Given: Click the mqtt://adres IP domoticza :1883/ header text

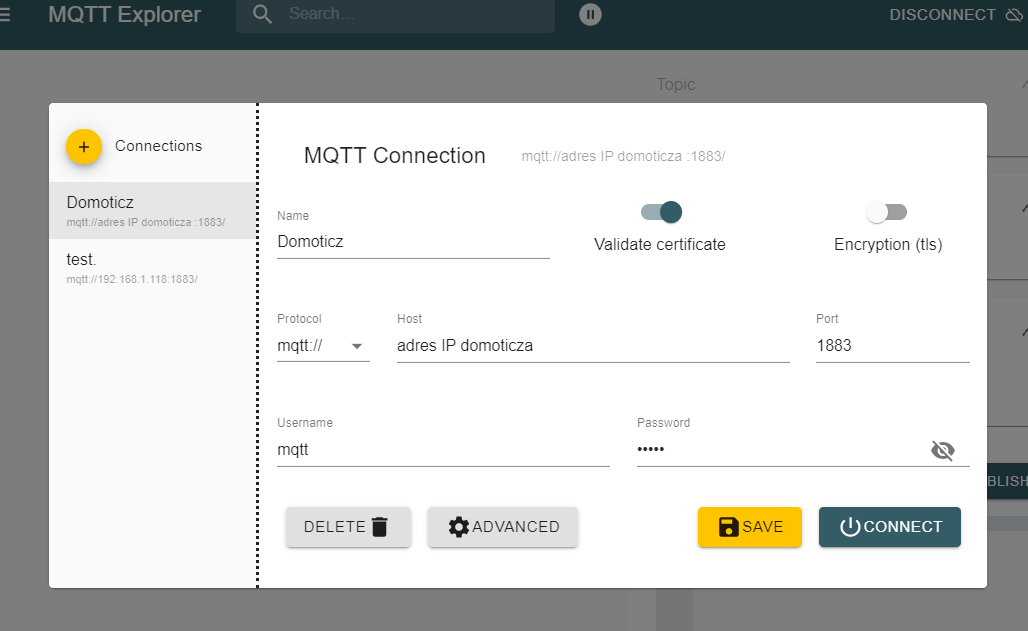Looking at the screenshot, I should (x=623, y=156).
